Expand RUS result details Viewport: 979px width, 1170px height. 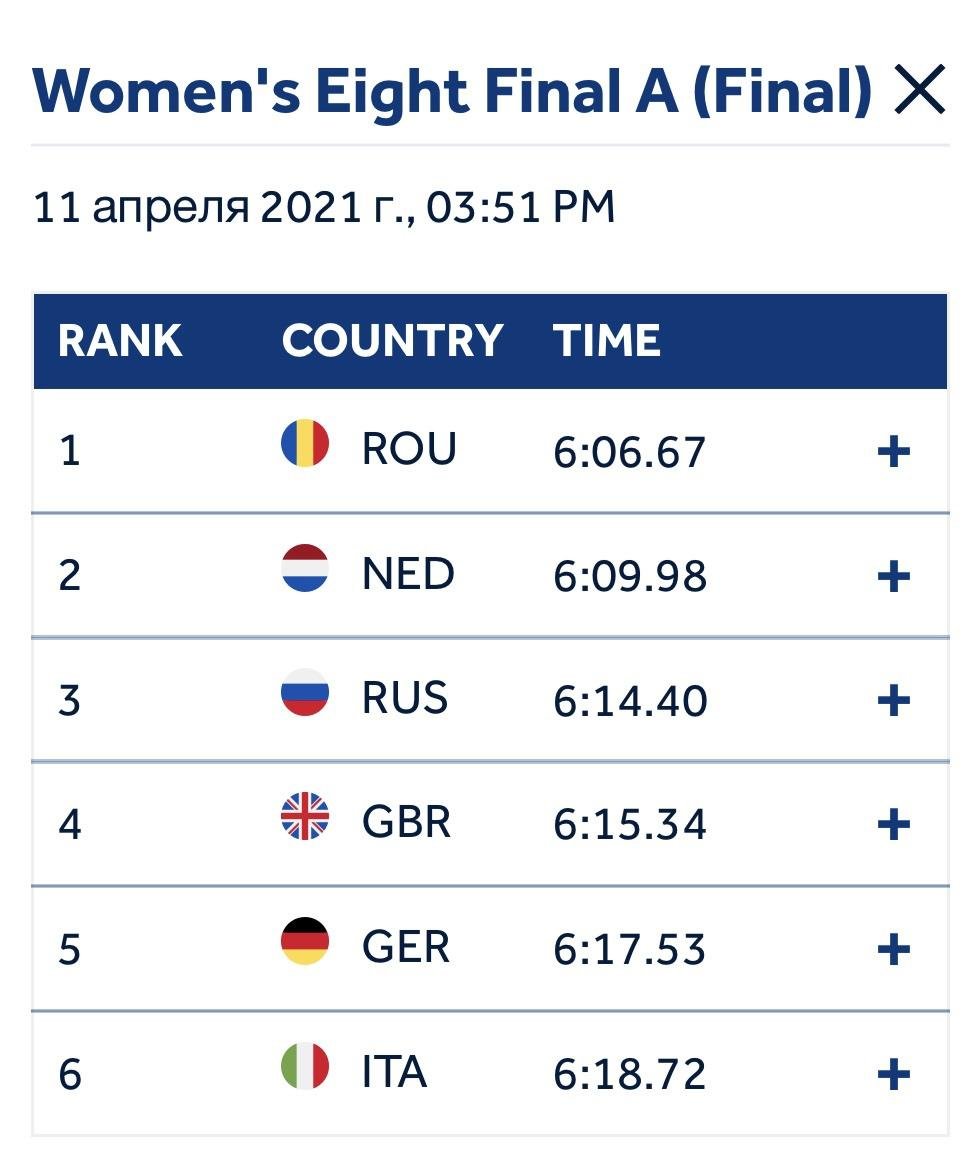tap(893, 701)
